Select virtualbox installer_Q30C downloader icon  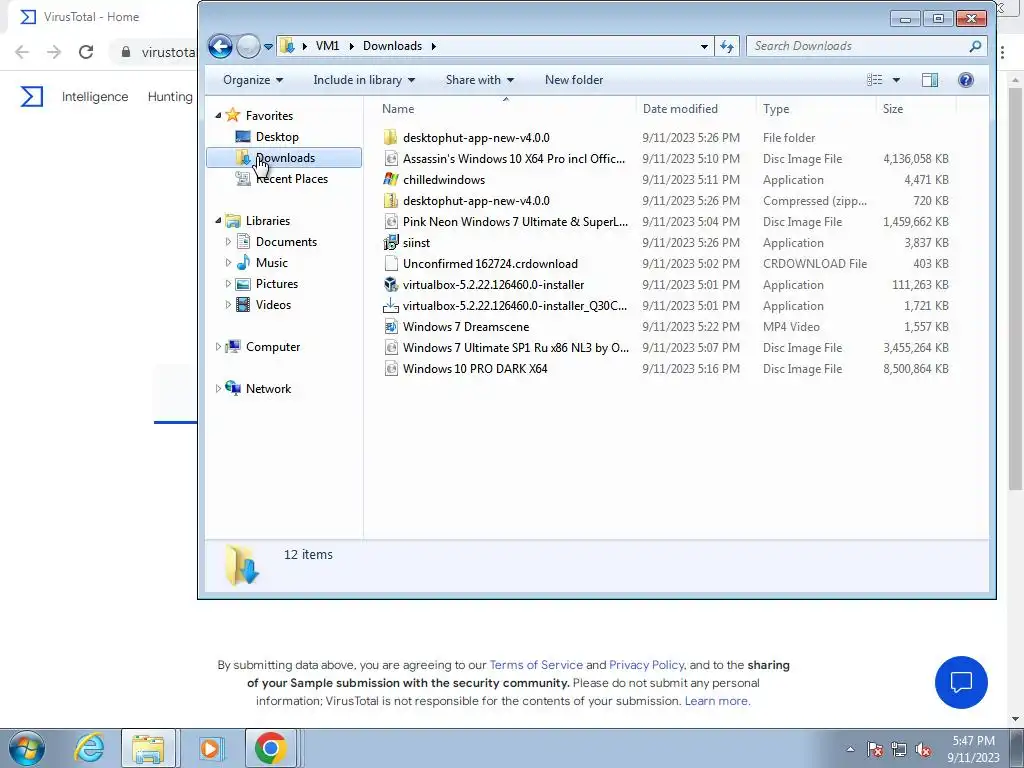point(391,306)
